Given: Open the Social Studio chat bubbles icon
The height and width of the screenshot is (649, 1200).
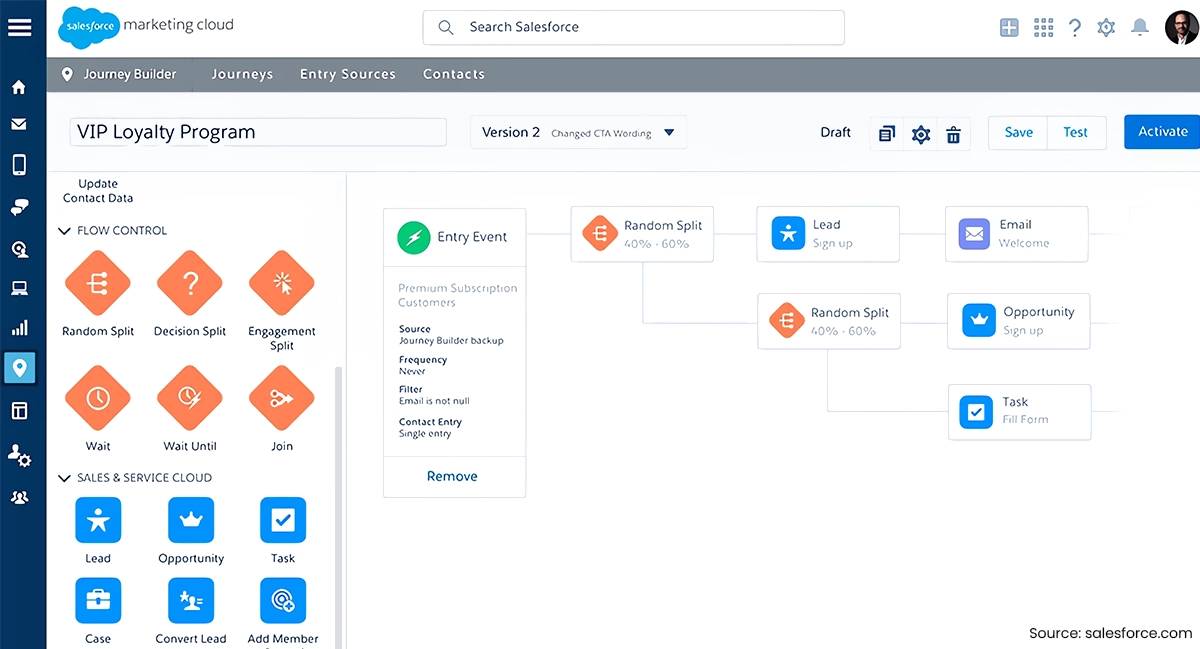Looking at the screenshot, I should pyautogui.click(x=19, y=207).
